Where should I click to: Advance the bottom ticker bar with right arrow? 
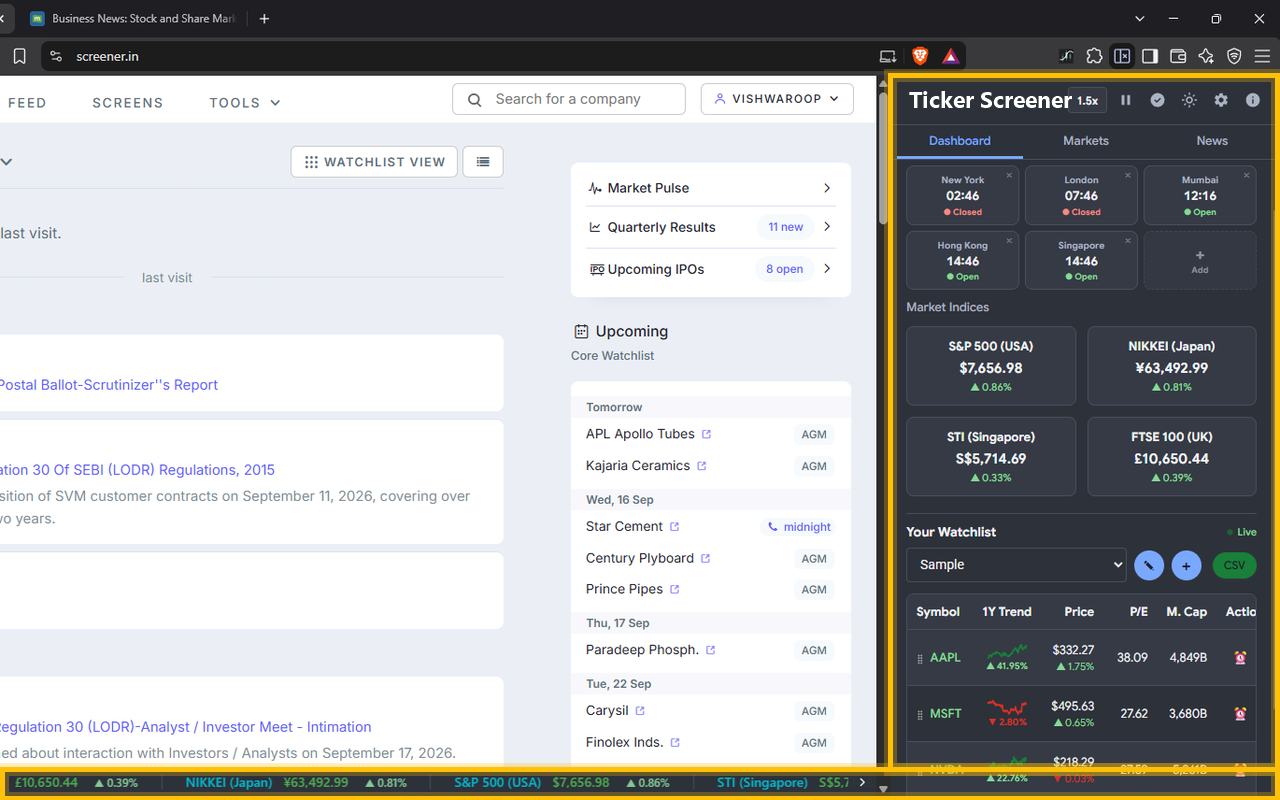[863, 783]
